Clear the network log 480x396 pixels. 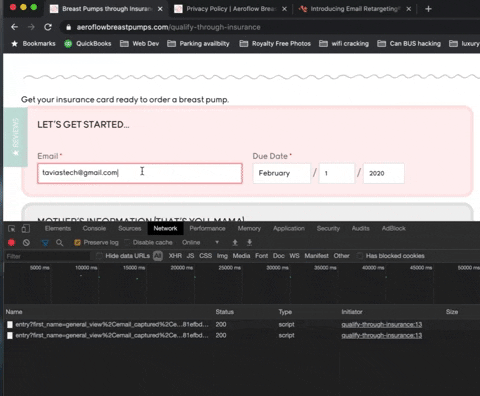[x=26, y=243]
